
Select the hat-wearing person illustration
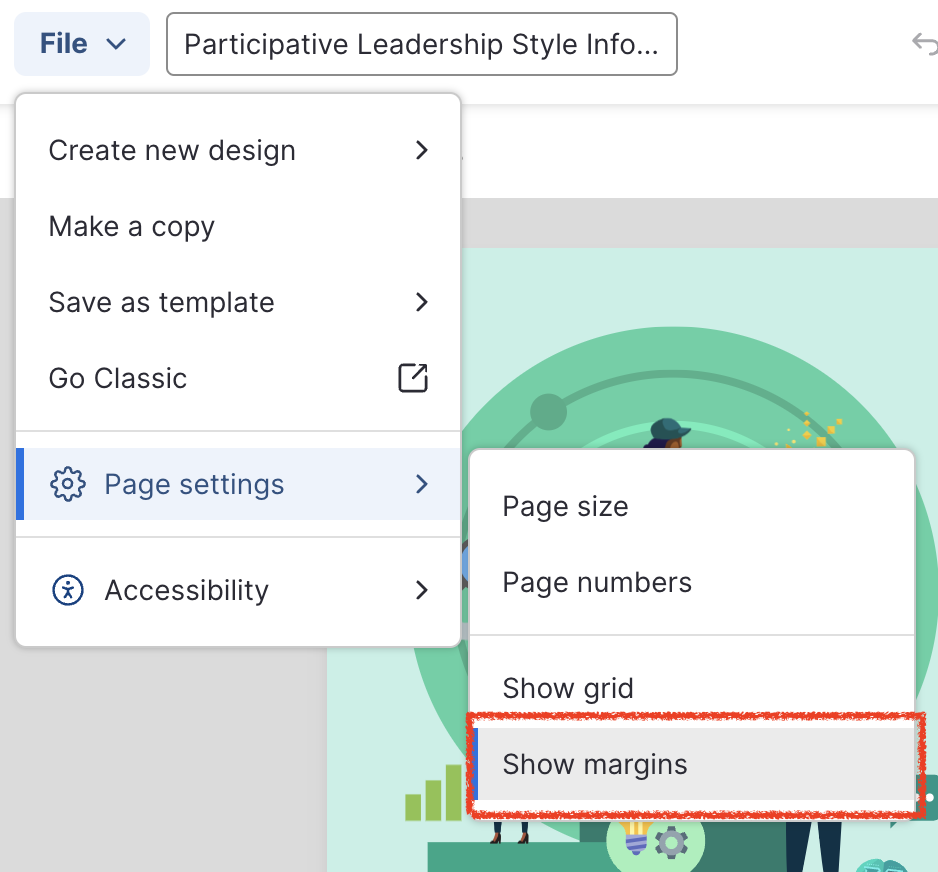pyautogui.click(x=667, y=433)
